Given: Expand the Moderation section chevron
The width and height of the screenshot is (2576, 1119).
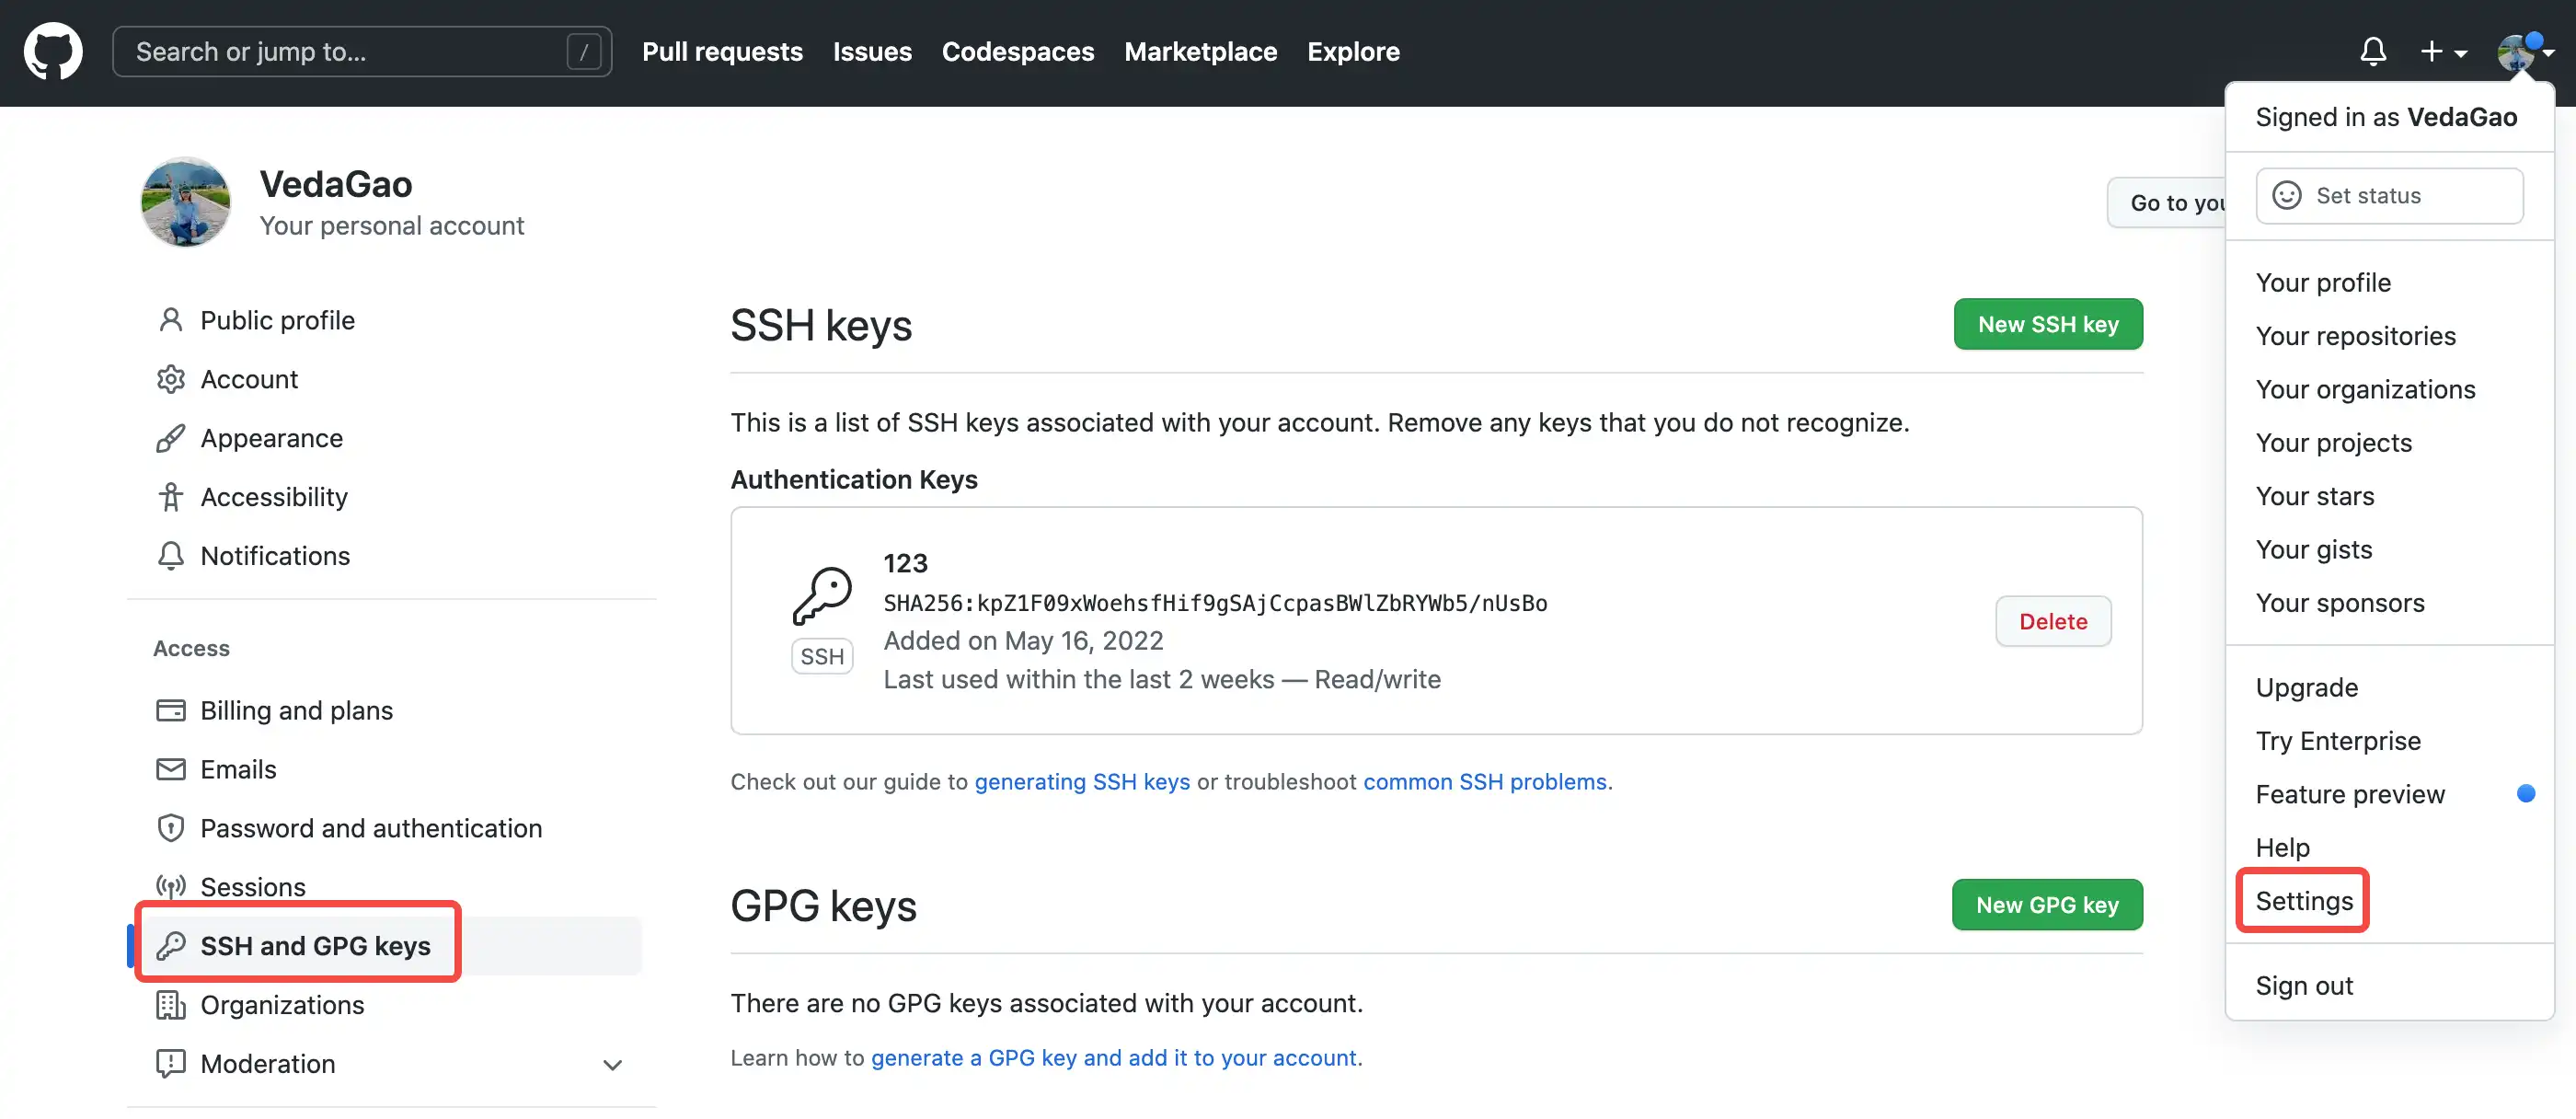Looking at the screenshot, I should (x=613, y=1065).
